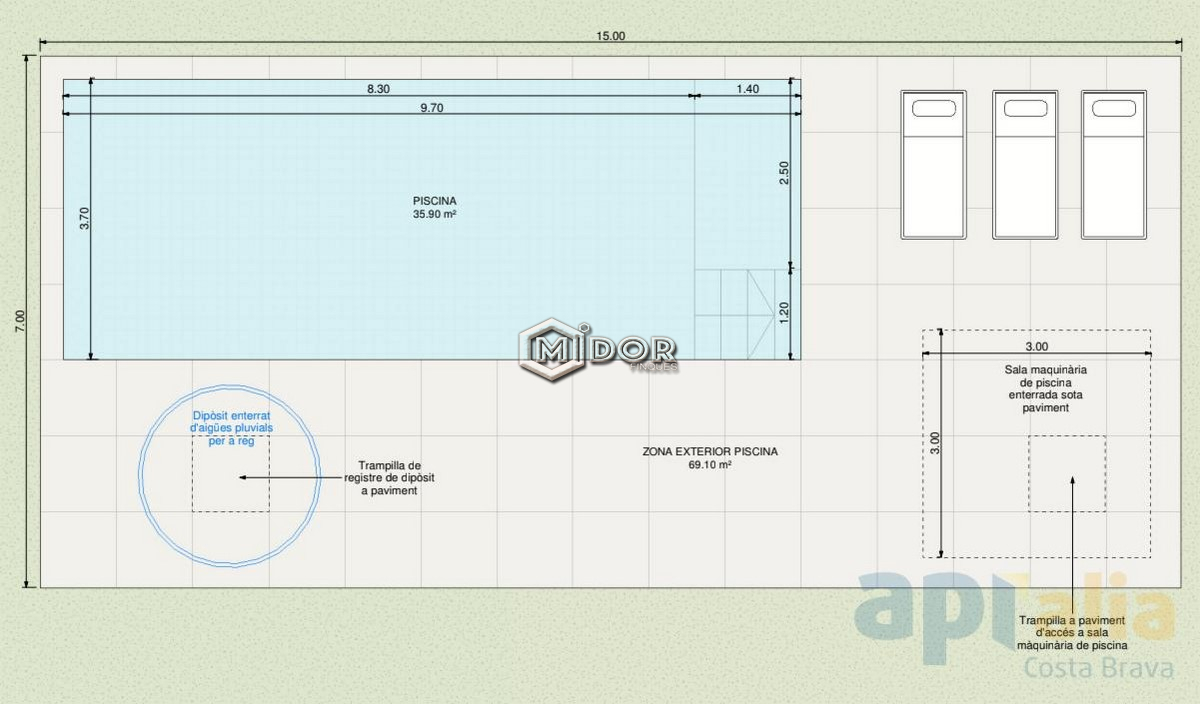Click the 15.00 total width dimension
This screenshot has height=704, width=1200.
coord(610,35)
